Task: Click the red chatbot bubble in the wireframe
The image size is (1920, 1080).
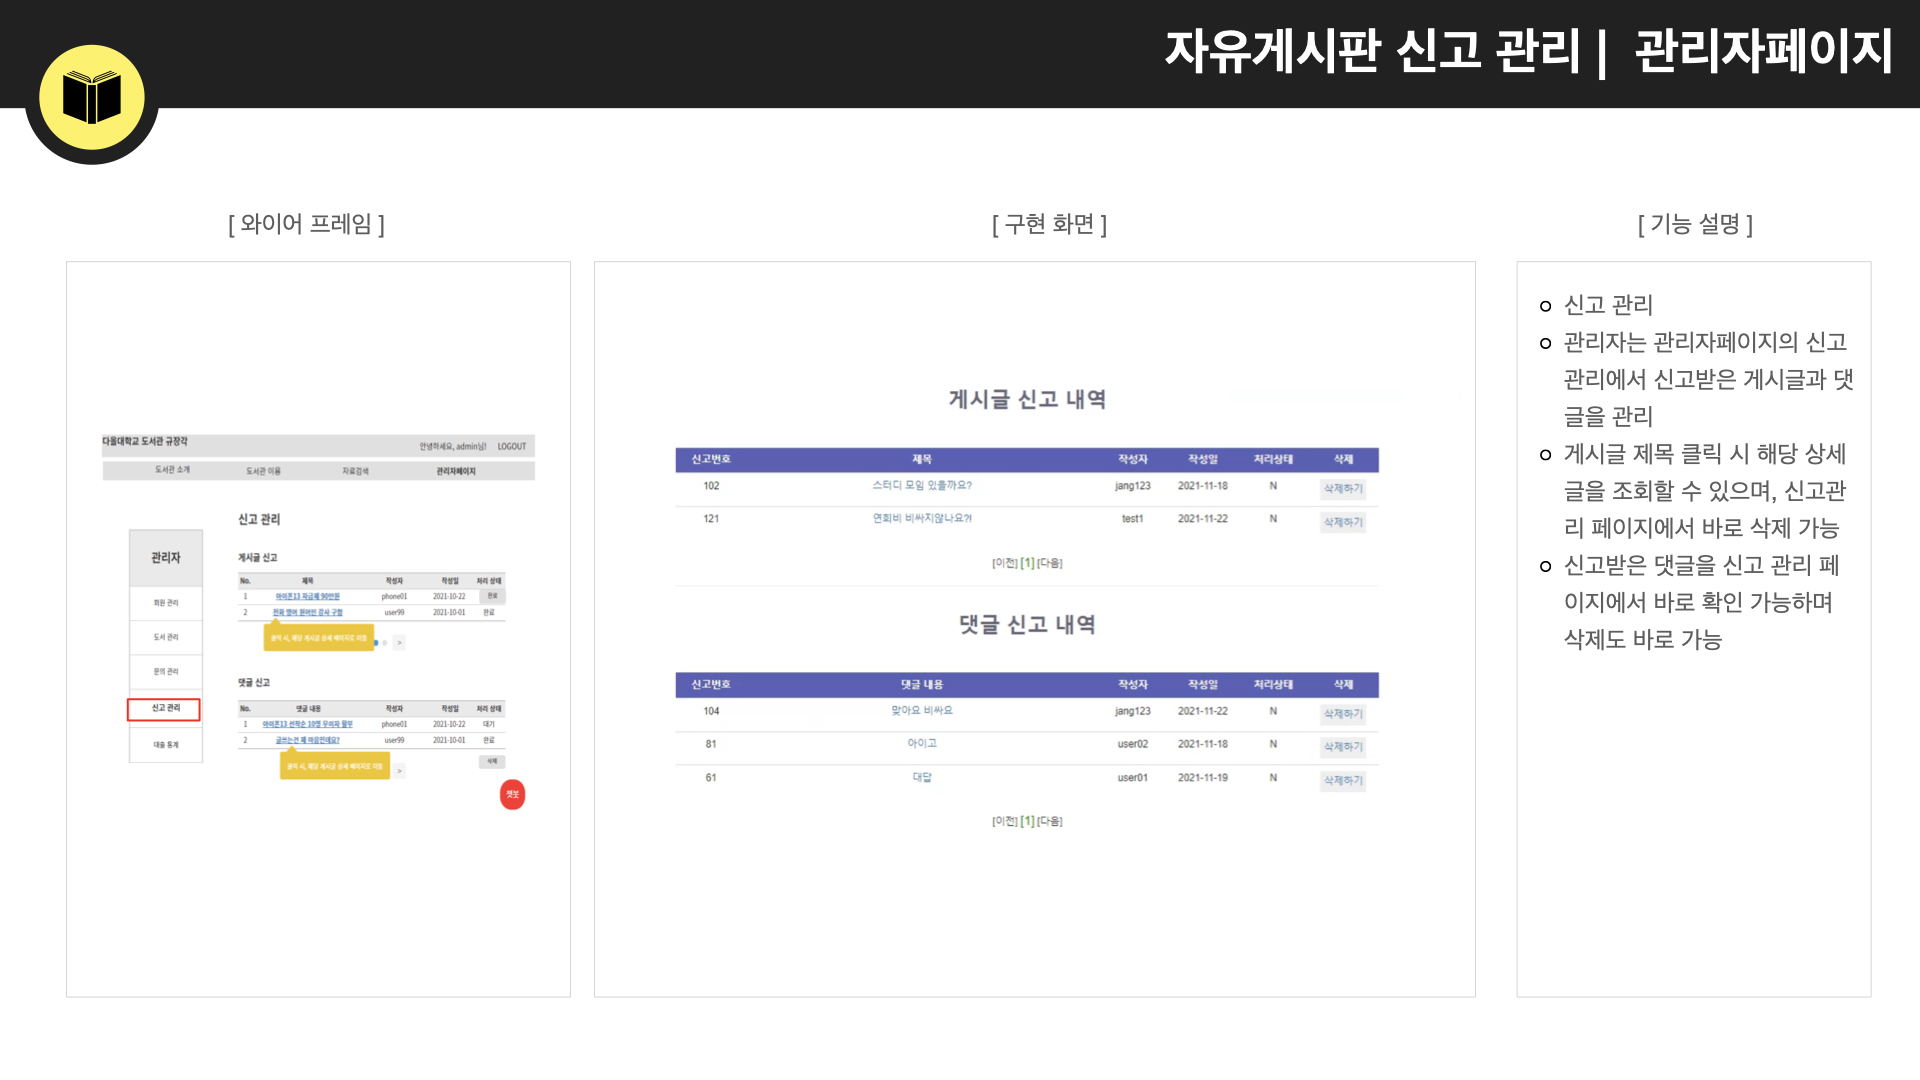Action: (x=512, y=794)
